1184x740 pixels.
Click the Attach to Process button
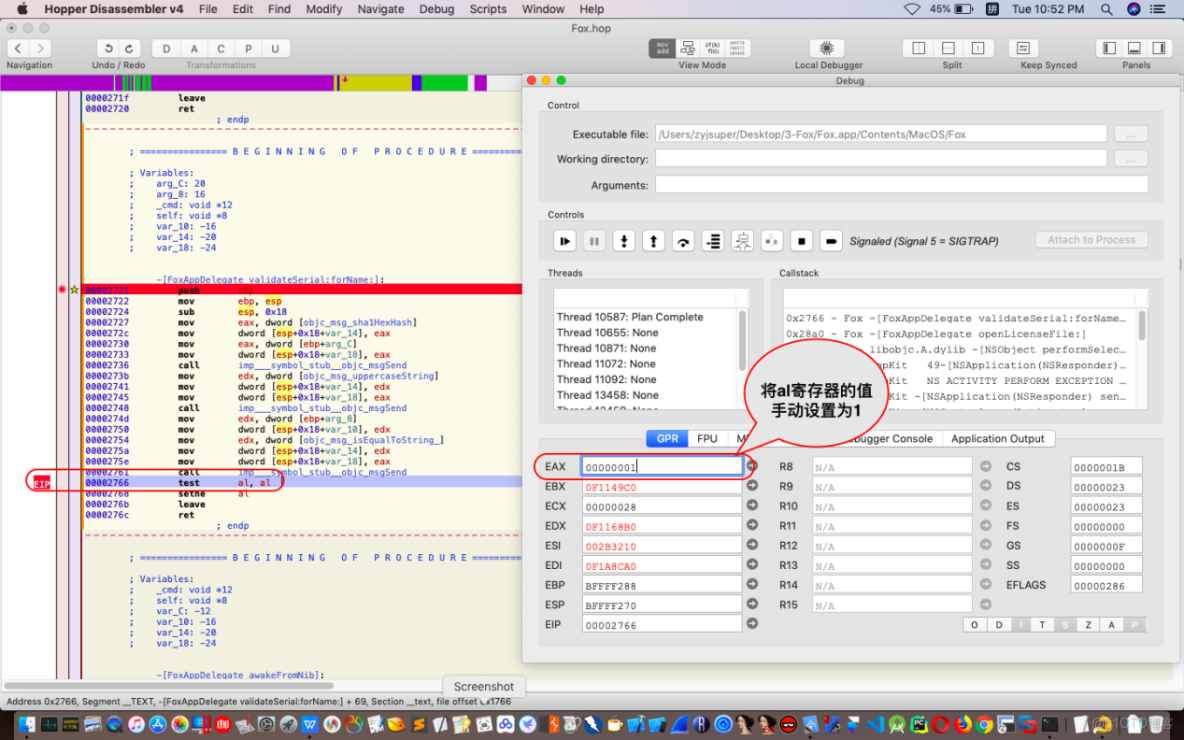tap(1091, 240)
